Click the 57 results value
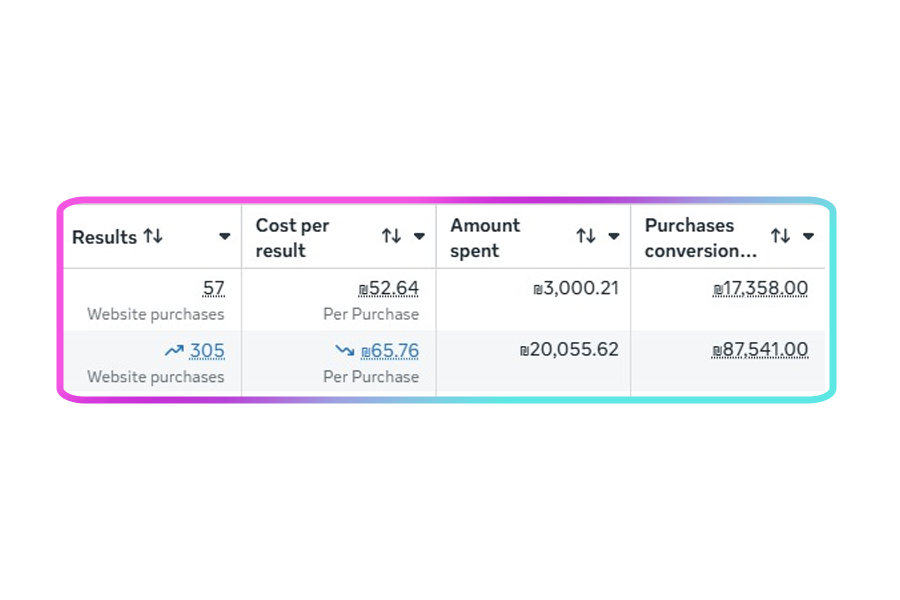Viewport: 900px width, 600px height. pyautogui.click(x=213, y=289)
